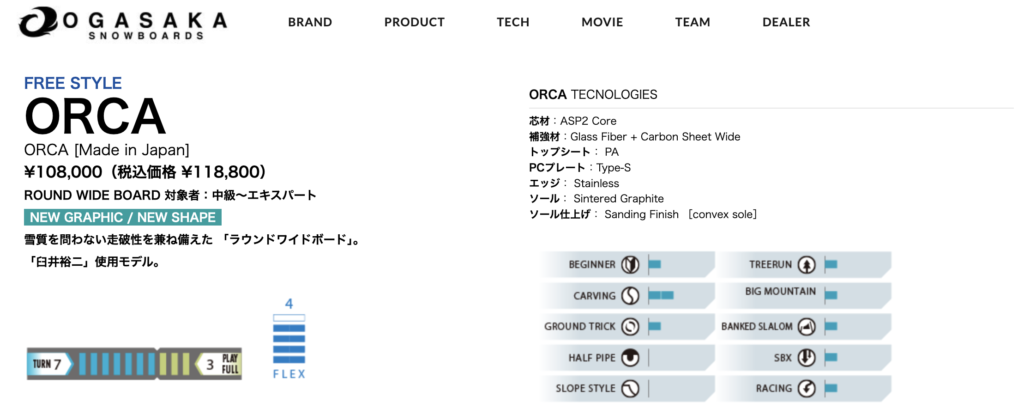Click the Carving rating icon

[630, 295]
